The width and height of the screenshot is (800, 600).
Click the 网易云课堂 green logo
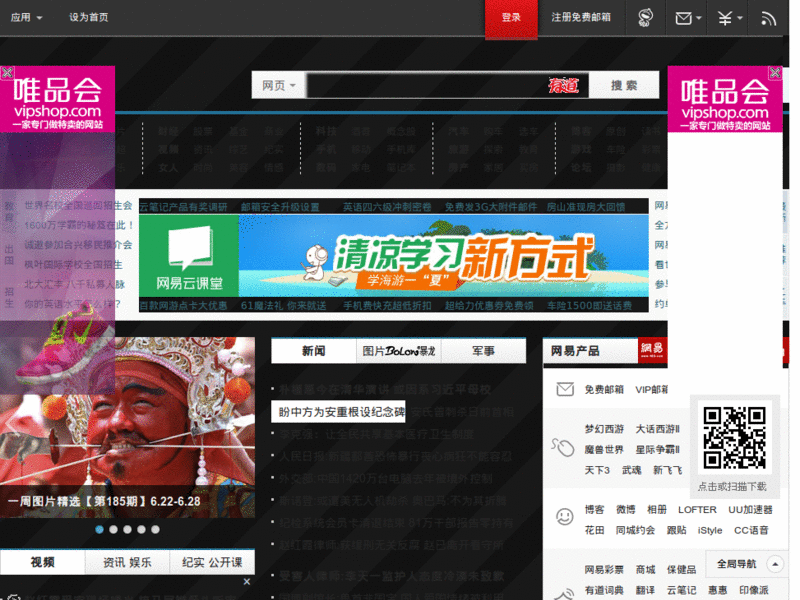(x=189, y=256)
